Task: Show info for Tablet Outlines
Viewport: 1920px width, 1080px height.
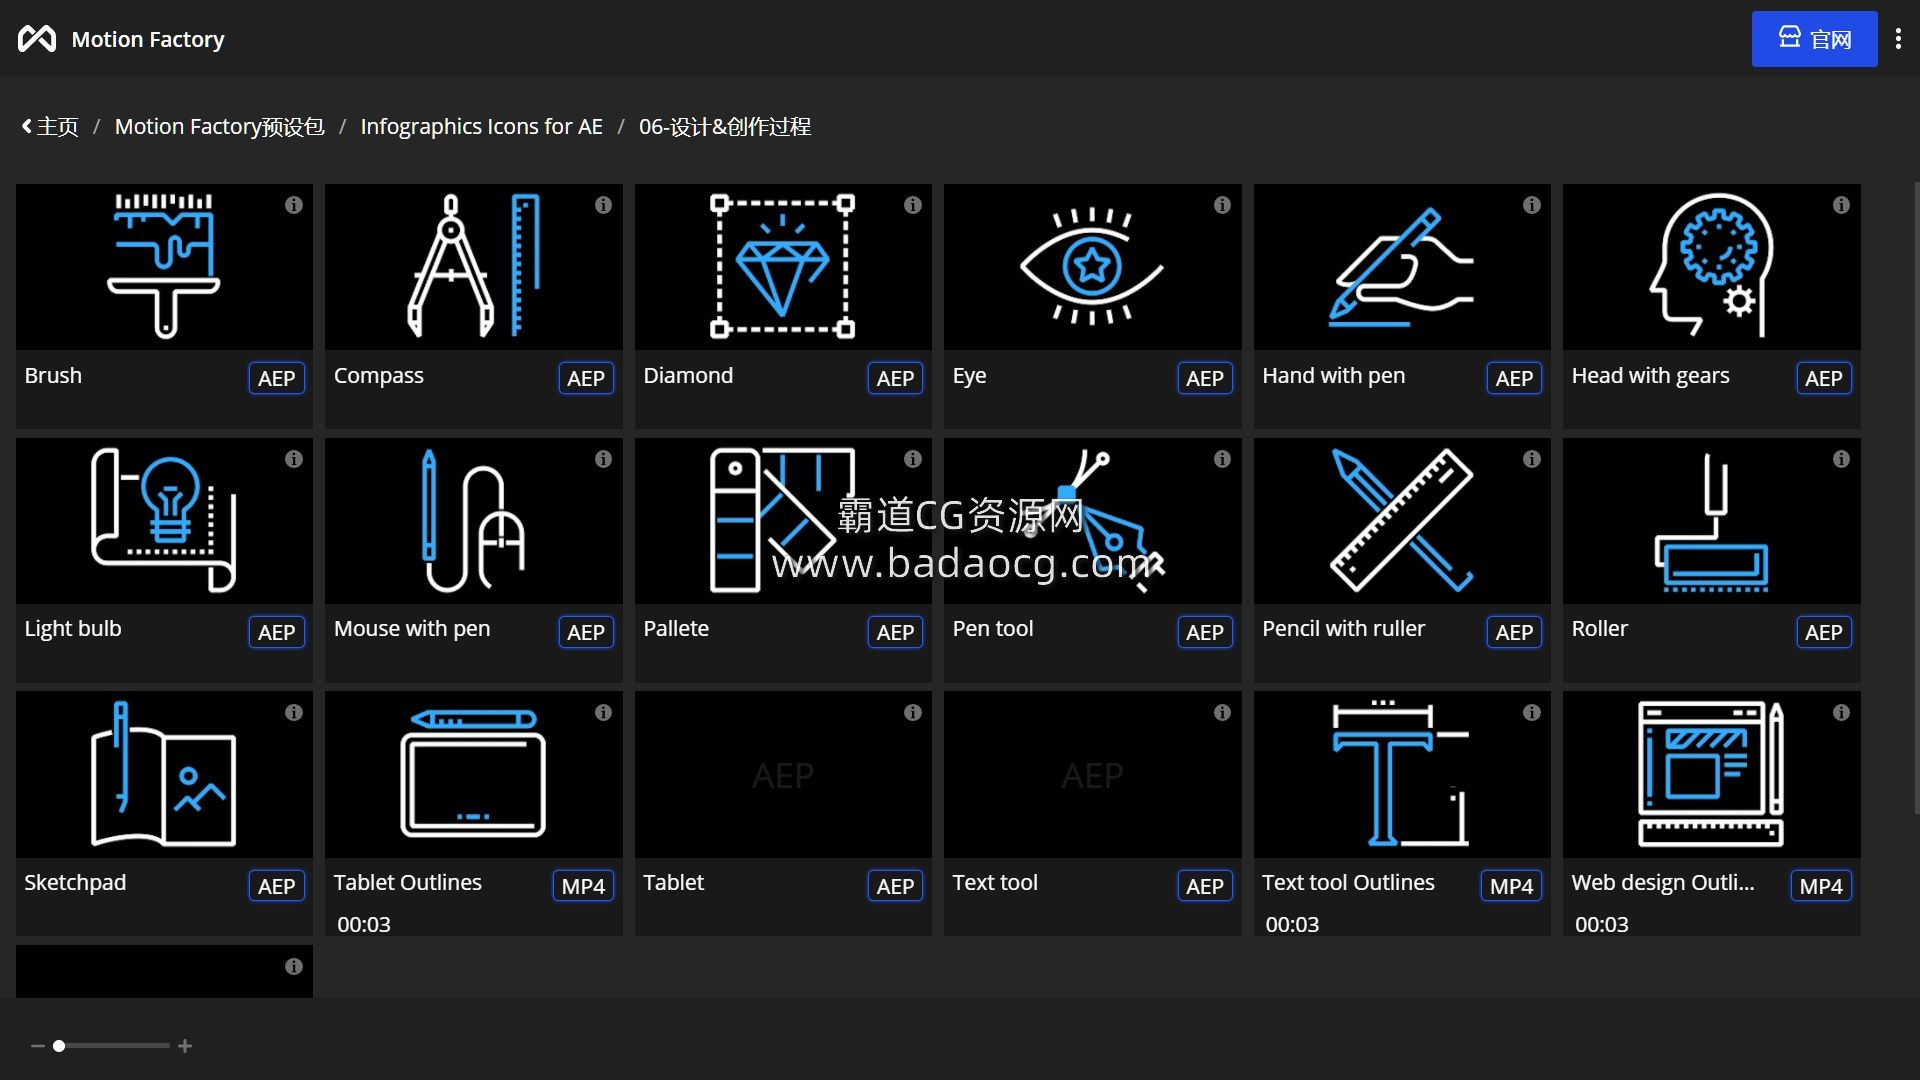Action: [x=603, y=712]
